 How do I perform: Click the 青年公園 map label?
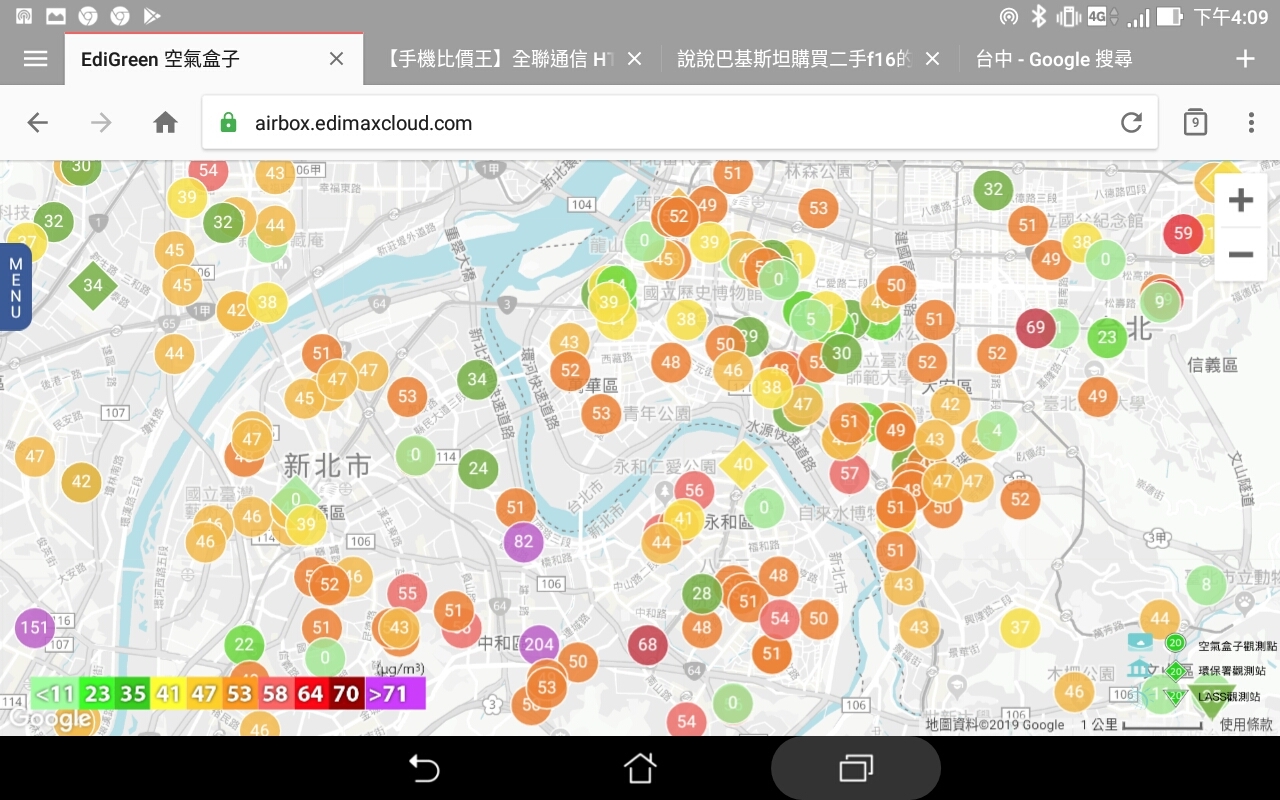657,412
